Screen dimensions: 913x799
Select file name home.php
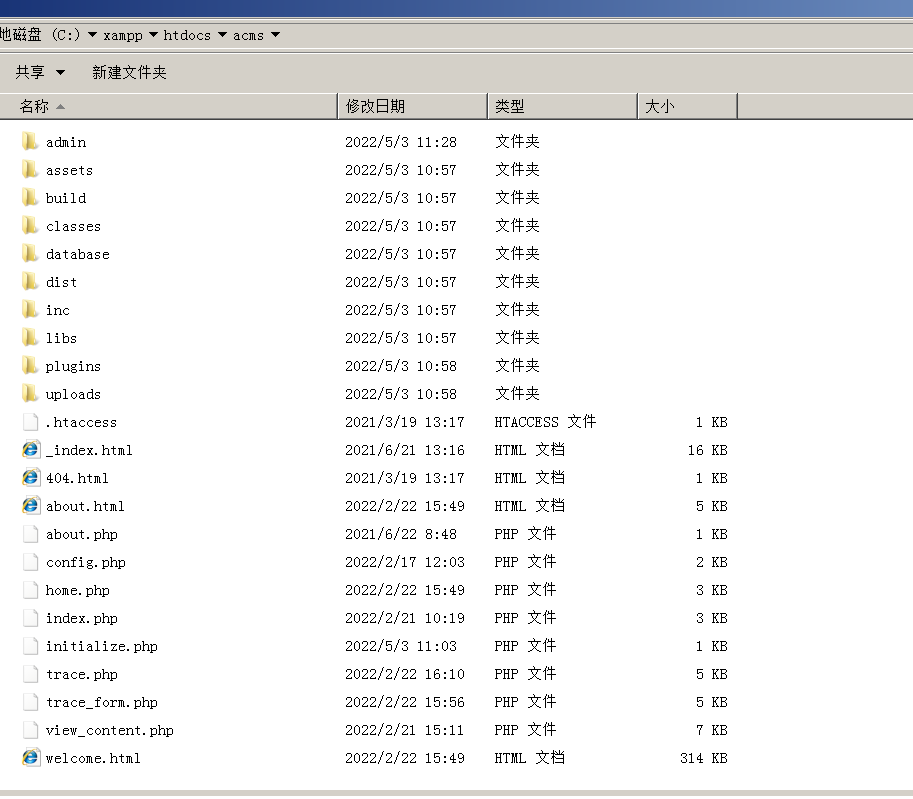click(x=77, y=591)
